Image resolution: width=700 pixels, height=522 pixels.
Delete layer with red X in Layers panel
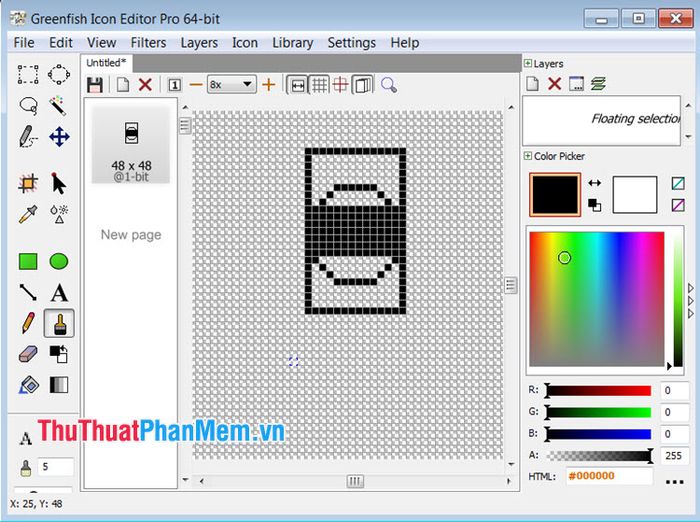[x=554, y=84]
